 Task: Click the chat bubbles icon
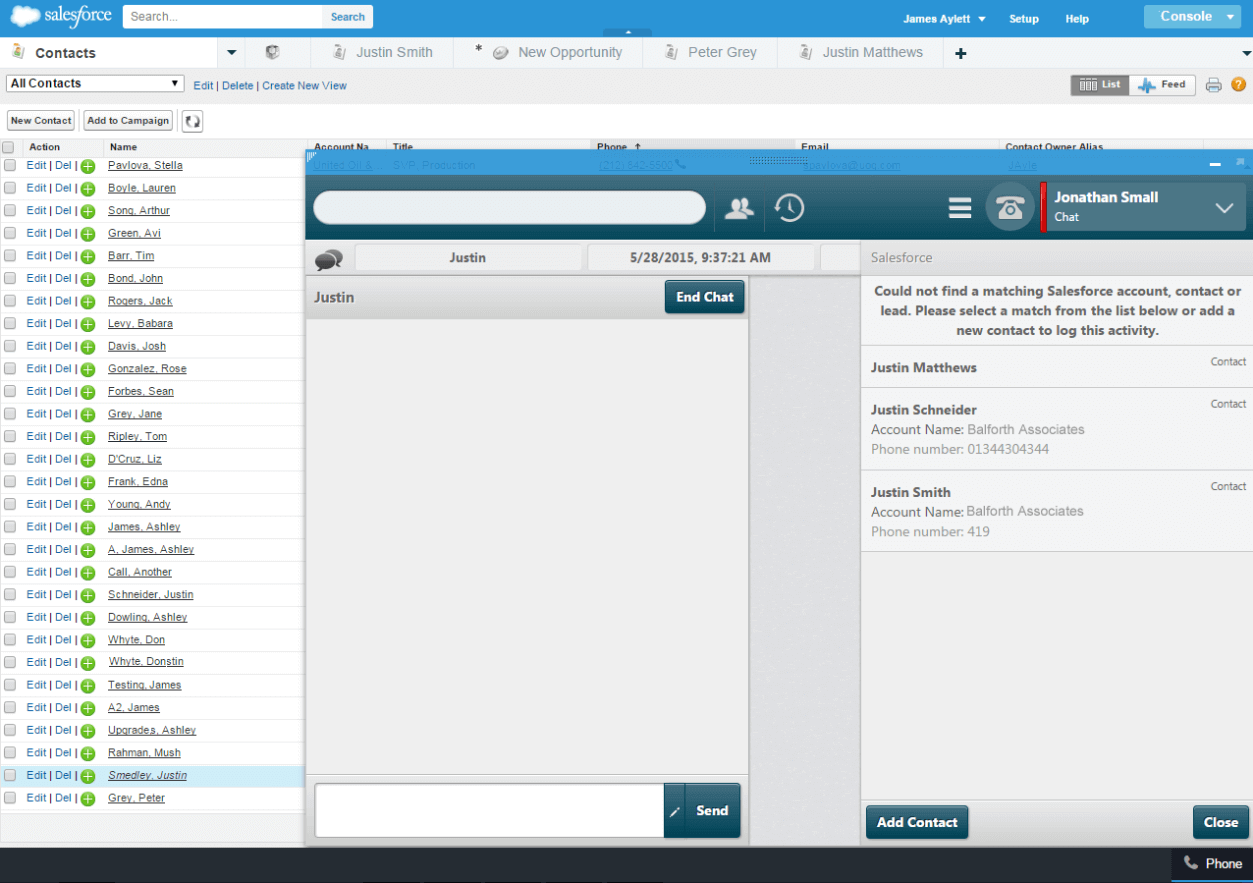329,260
